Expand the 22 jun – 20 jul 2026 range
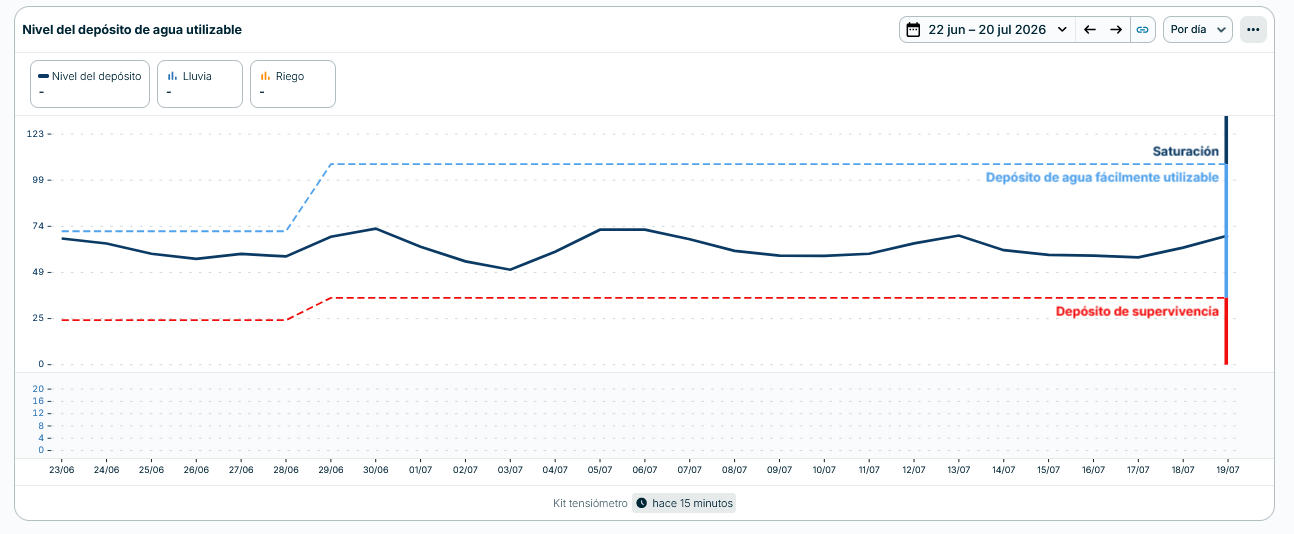The width and height of the screenshot is (1294, 534). click(x=987, y=30)
